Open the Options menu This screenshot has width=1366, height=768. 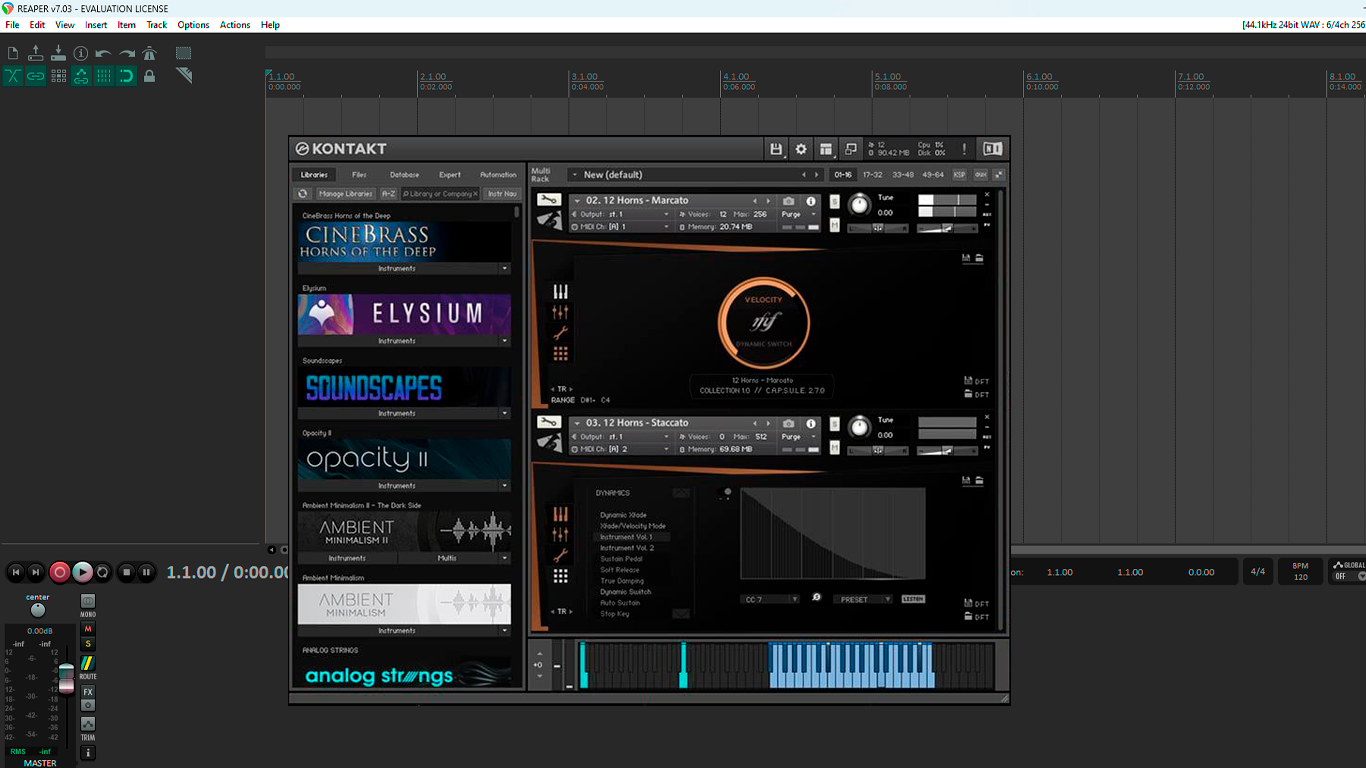coord(193,25)
